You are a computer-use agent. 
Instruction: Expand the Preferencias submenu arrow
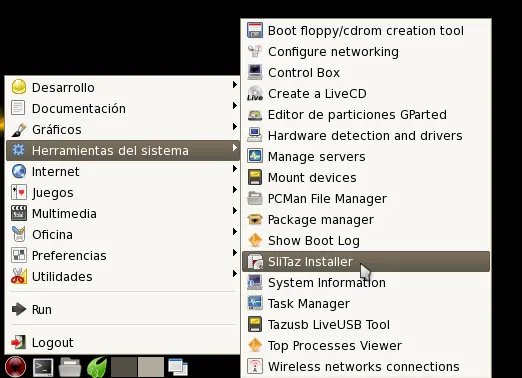235,253
